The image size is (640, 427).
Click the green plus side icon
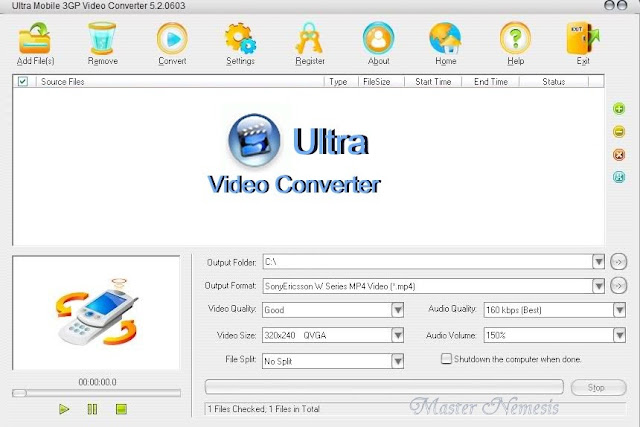(619, 109)
